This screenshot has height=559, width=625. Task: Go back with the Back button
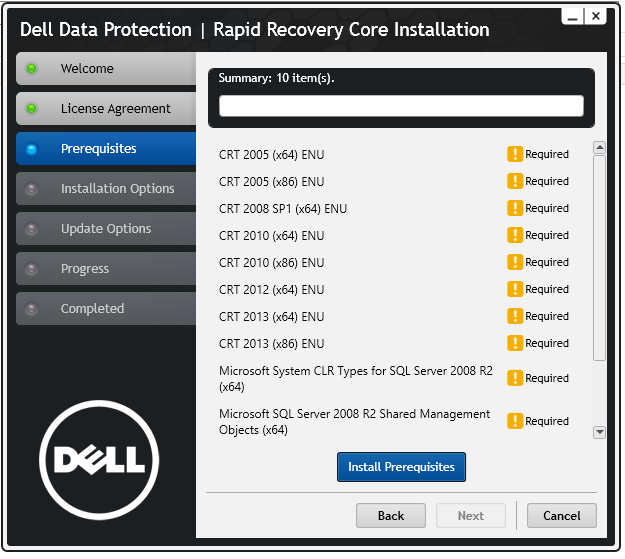[x=391, y=516]
